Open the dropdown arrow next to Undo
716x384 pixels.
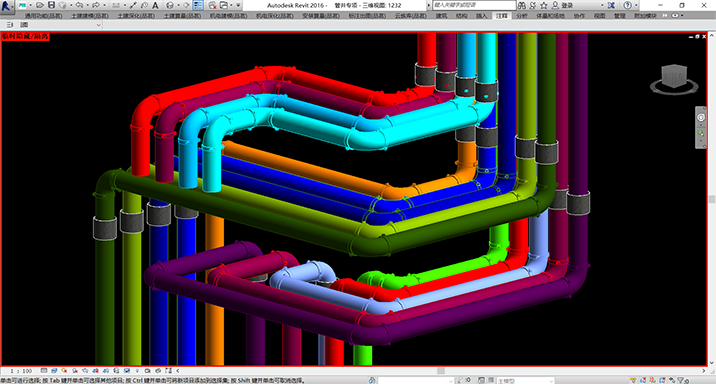coord(87,5)
